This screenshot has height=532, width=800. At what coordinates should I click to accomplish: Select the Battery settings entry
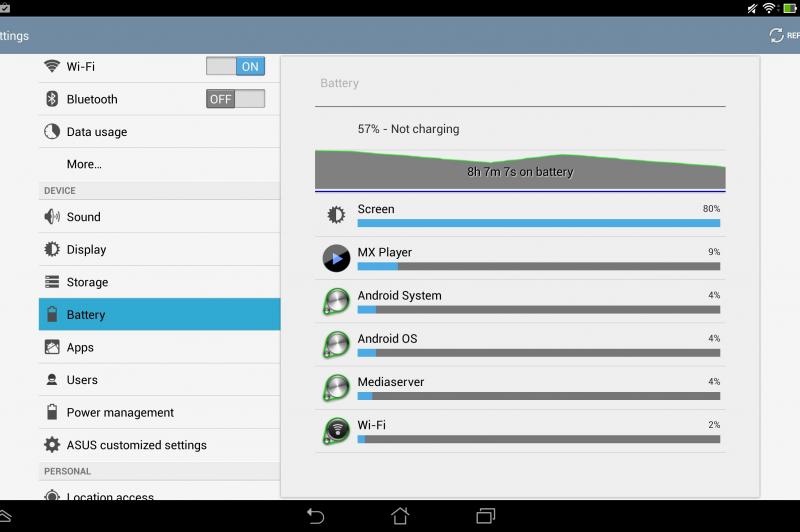click(x=159, y=314)
